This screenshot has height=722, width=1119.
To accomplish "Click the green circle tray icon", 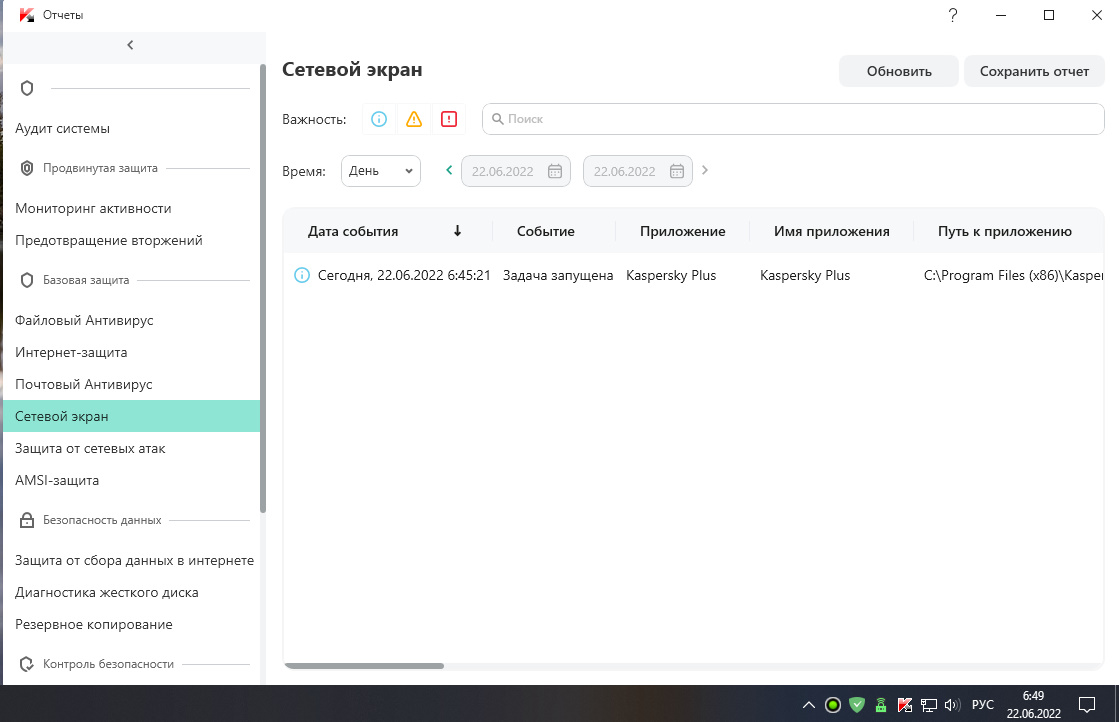I will pyautogui.click(x=833, y=705).
